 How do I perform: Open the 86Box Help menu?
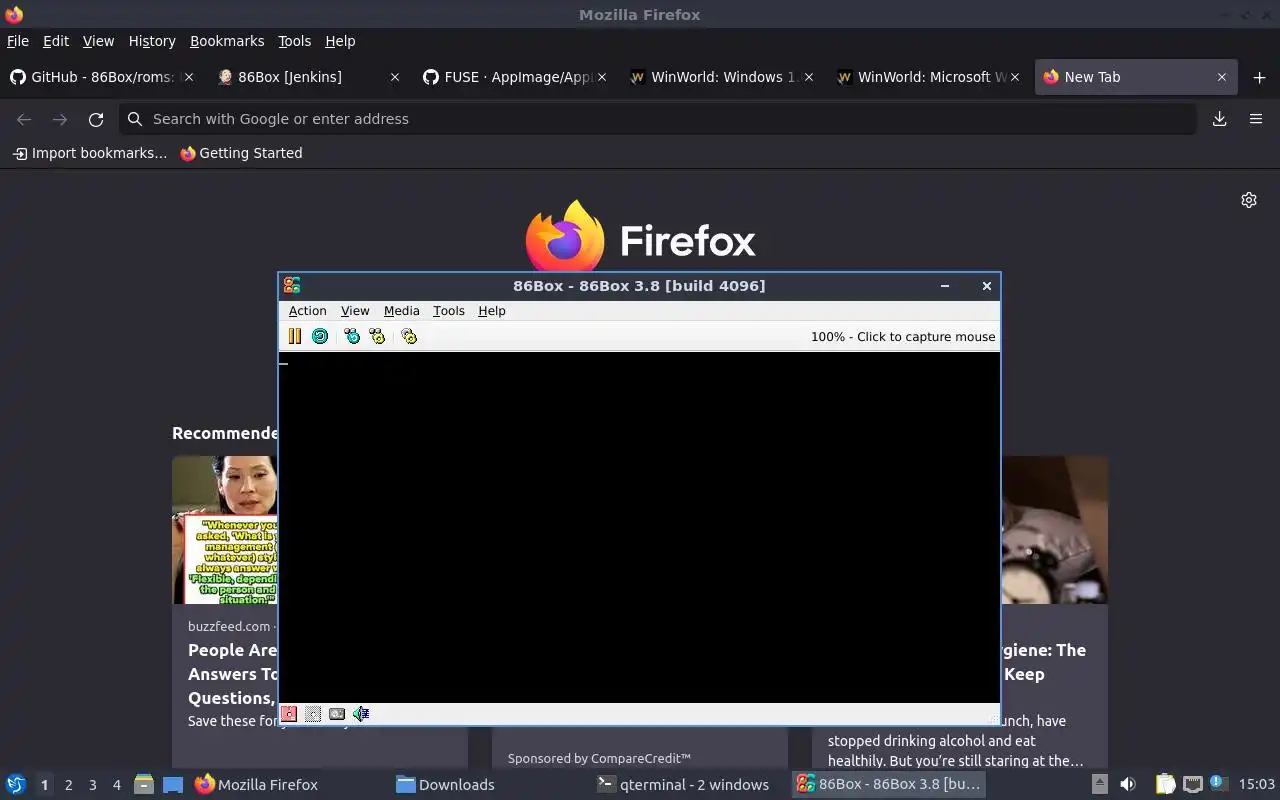click(x=492, y=311)
